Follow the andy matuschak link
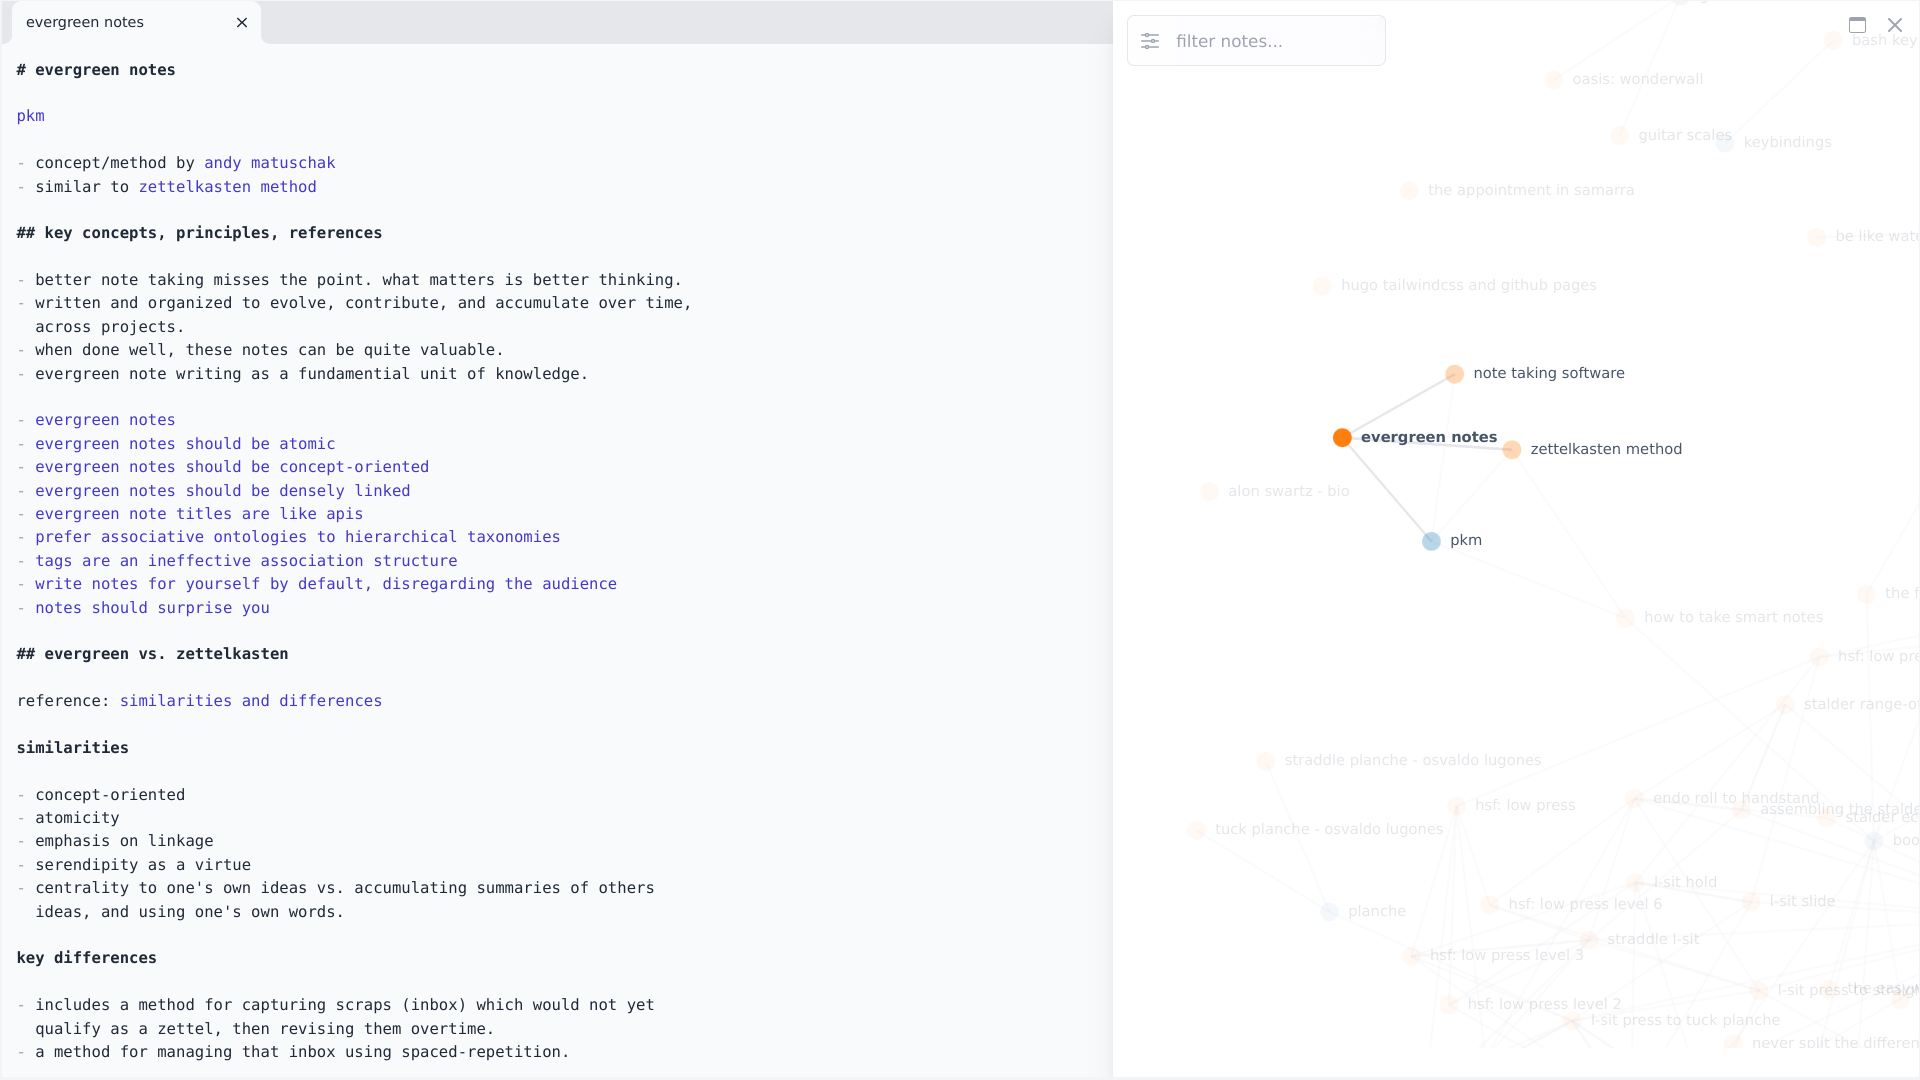The width and height of the screenshot is (1920, 1080). click(269, 162)
